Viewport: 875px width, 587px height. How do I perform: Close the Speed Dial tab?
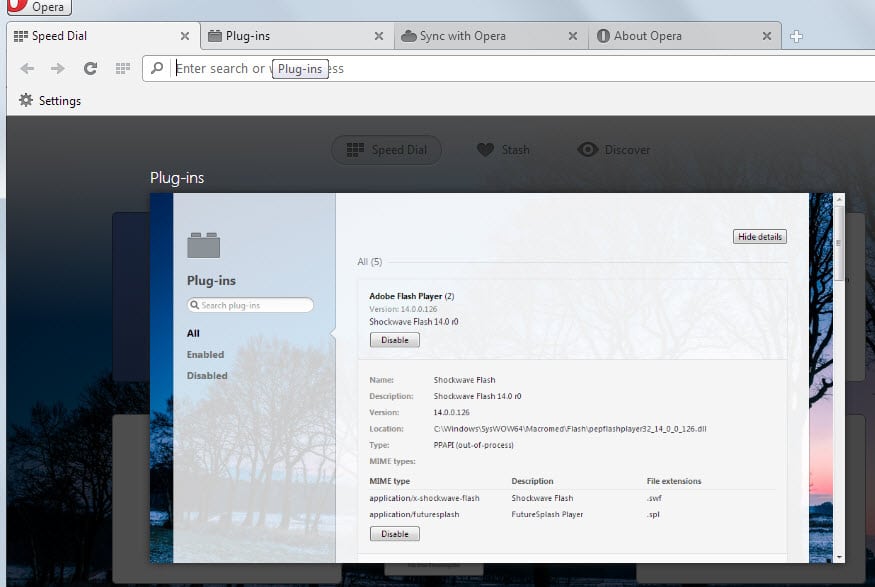coord(185,36)
